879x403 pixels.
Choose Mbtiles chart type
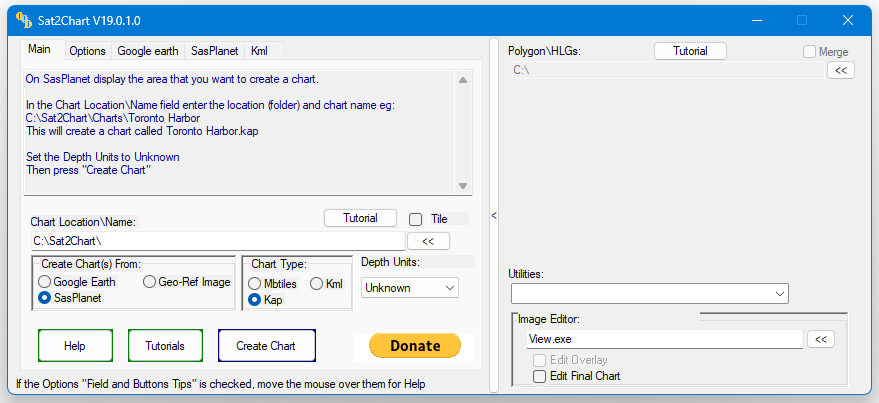[255, 284]
